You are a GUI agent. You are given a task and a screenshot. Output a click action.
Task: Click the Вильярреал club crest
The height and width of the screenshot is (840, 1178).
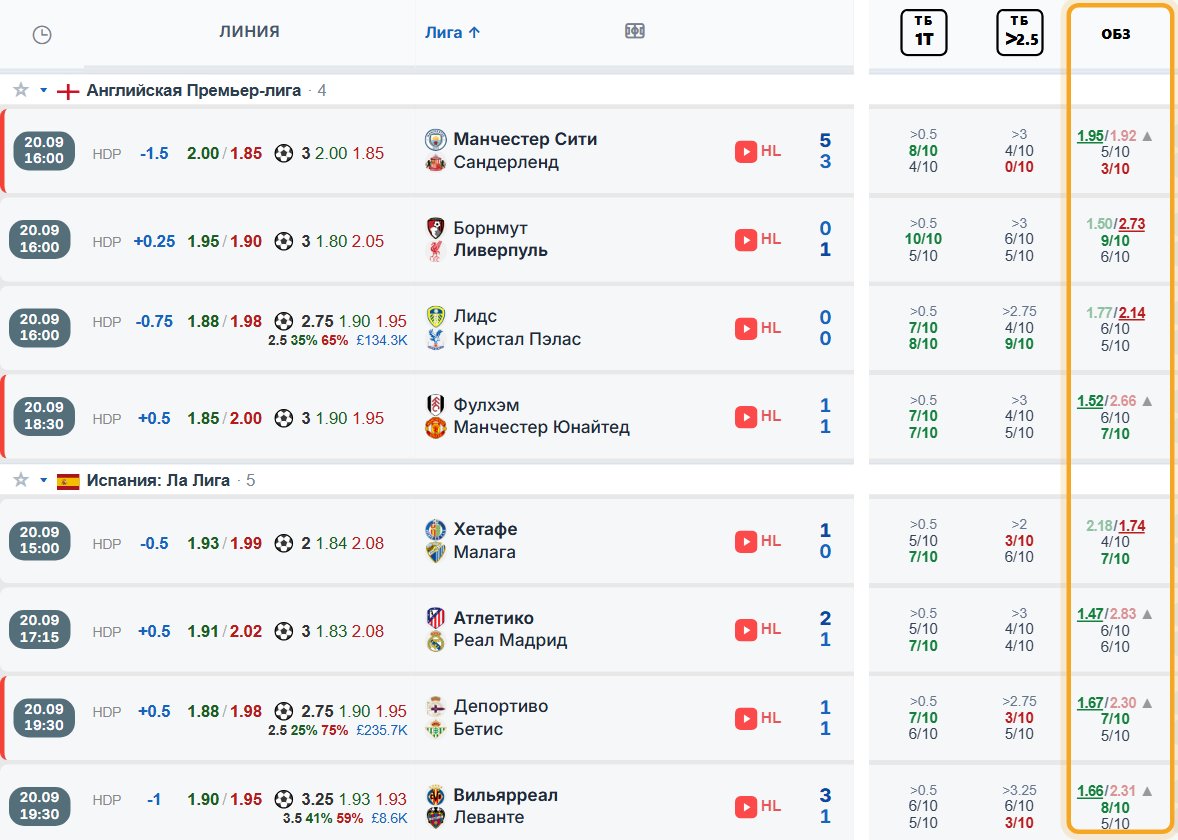pyautogui.click(x=436, y=795)
